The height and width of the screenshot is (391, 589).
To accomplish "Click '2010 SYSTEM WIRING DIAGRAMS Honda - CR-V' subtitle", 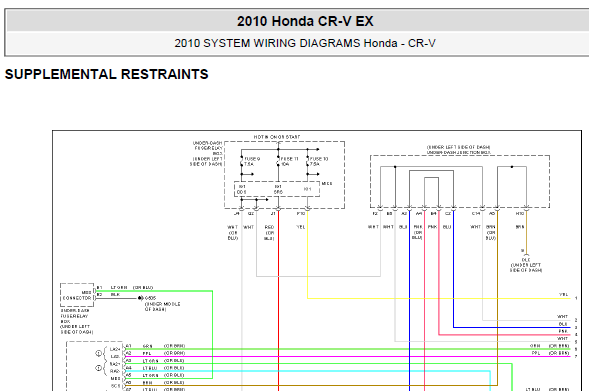I will (x=305, y=43).
